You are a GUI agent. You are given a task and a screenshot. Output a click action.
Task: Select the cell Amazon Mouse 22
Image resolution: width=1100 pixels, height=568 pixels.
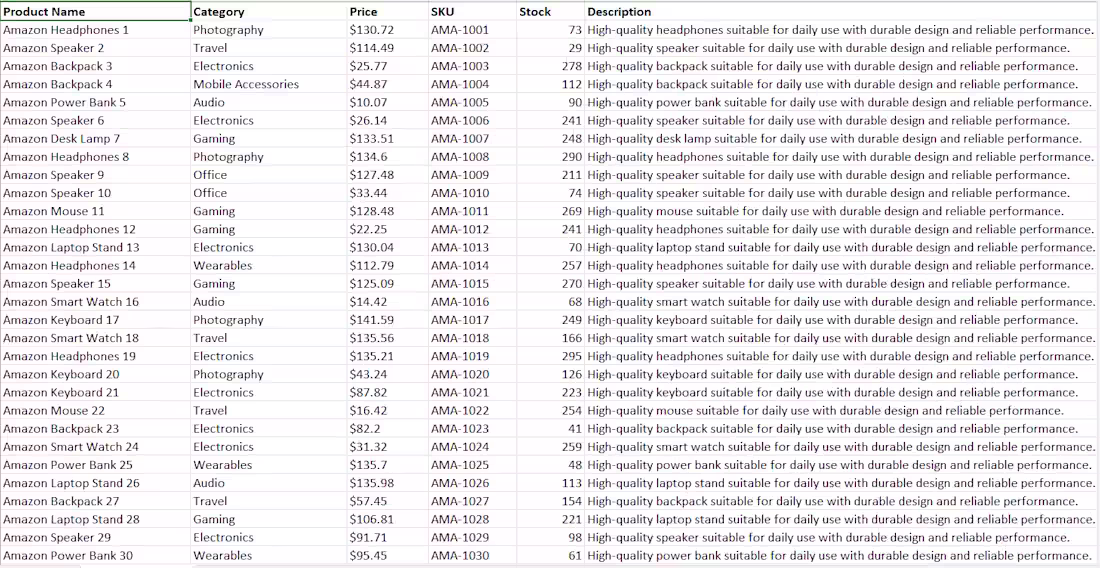pyautogui.click(x=95, y=411)
